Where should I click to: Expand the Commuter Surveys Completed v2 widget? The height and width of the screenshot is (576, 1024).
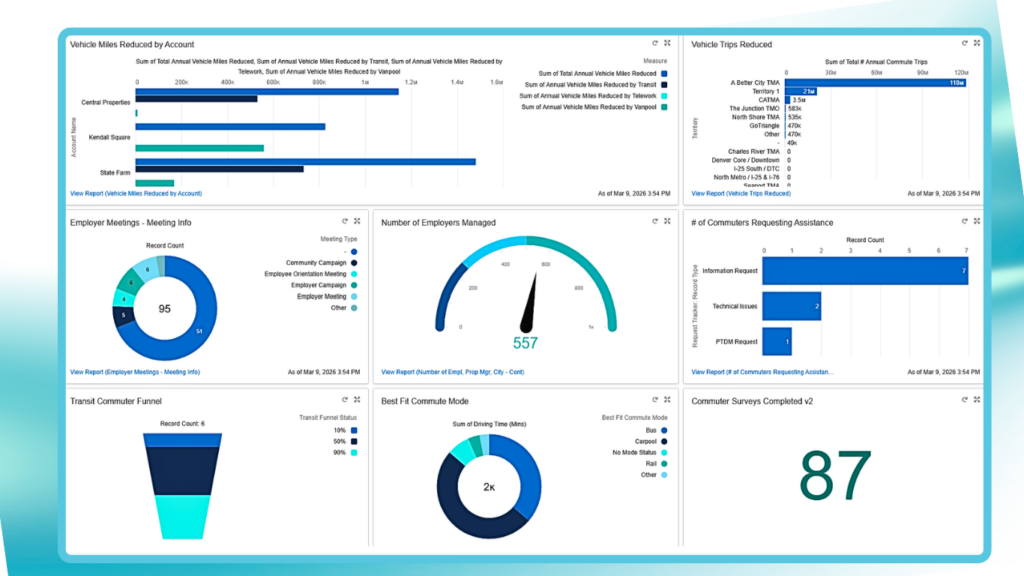click(x=977, y=400)
